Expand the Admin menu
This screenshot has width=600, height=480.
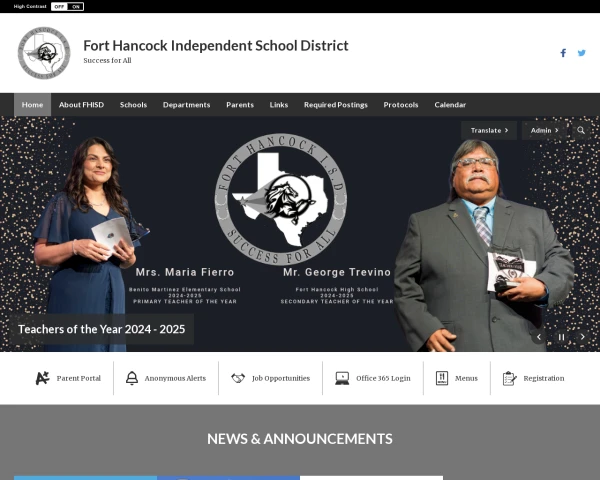544,131
